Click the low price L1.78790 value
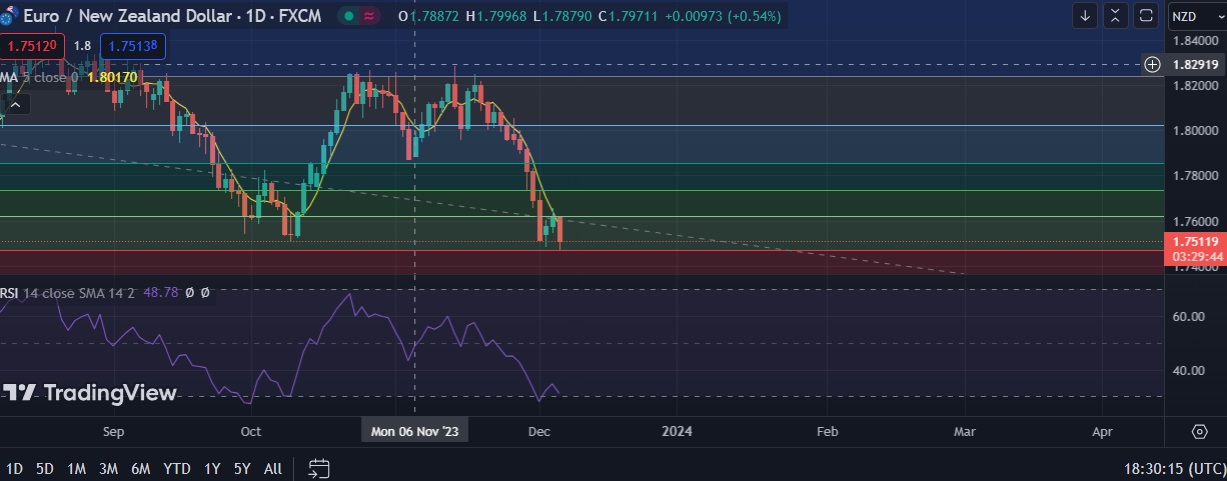Screen dimensions: 1227x481 tap(563, 16)
